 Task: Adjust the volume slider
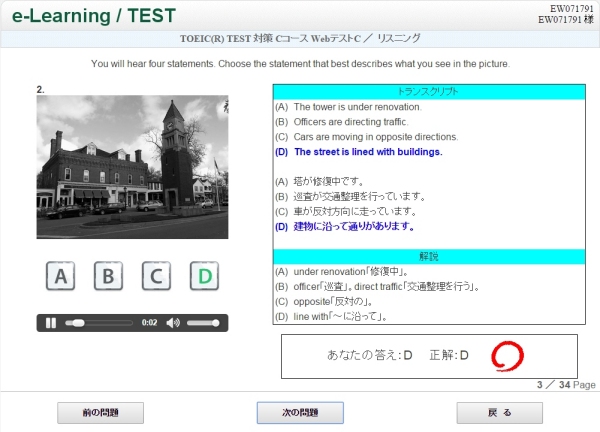pyautogui.click(x=203, y=323)
